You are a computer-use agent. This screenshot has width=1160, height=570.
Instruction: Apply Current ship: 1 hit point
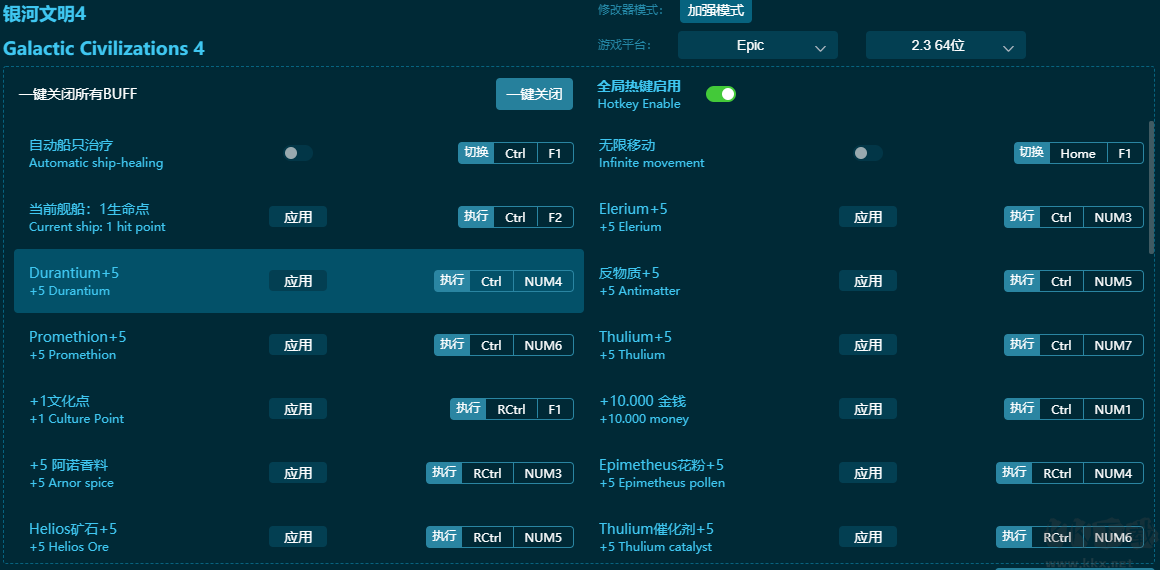pyautogui.click(x=298, y=217)
